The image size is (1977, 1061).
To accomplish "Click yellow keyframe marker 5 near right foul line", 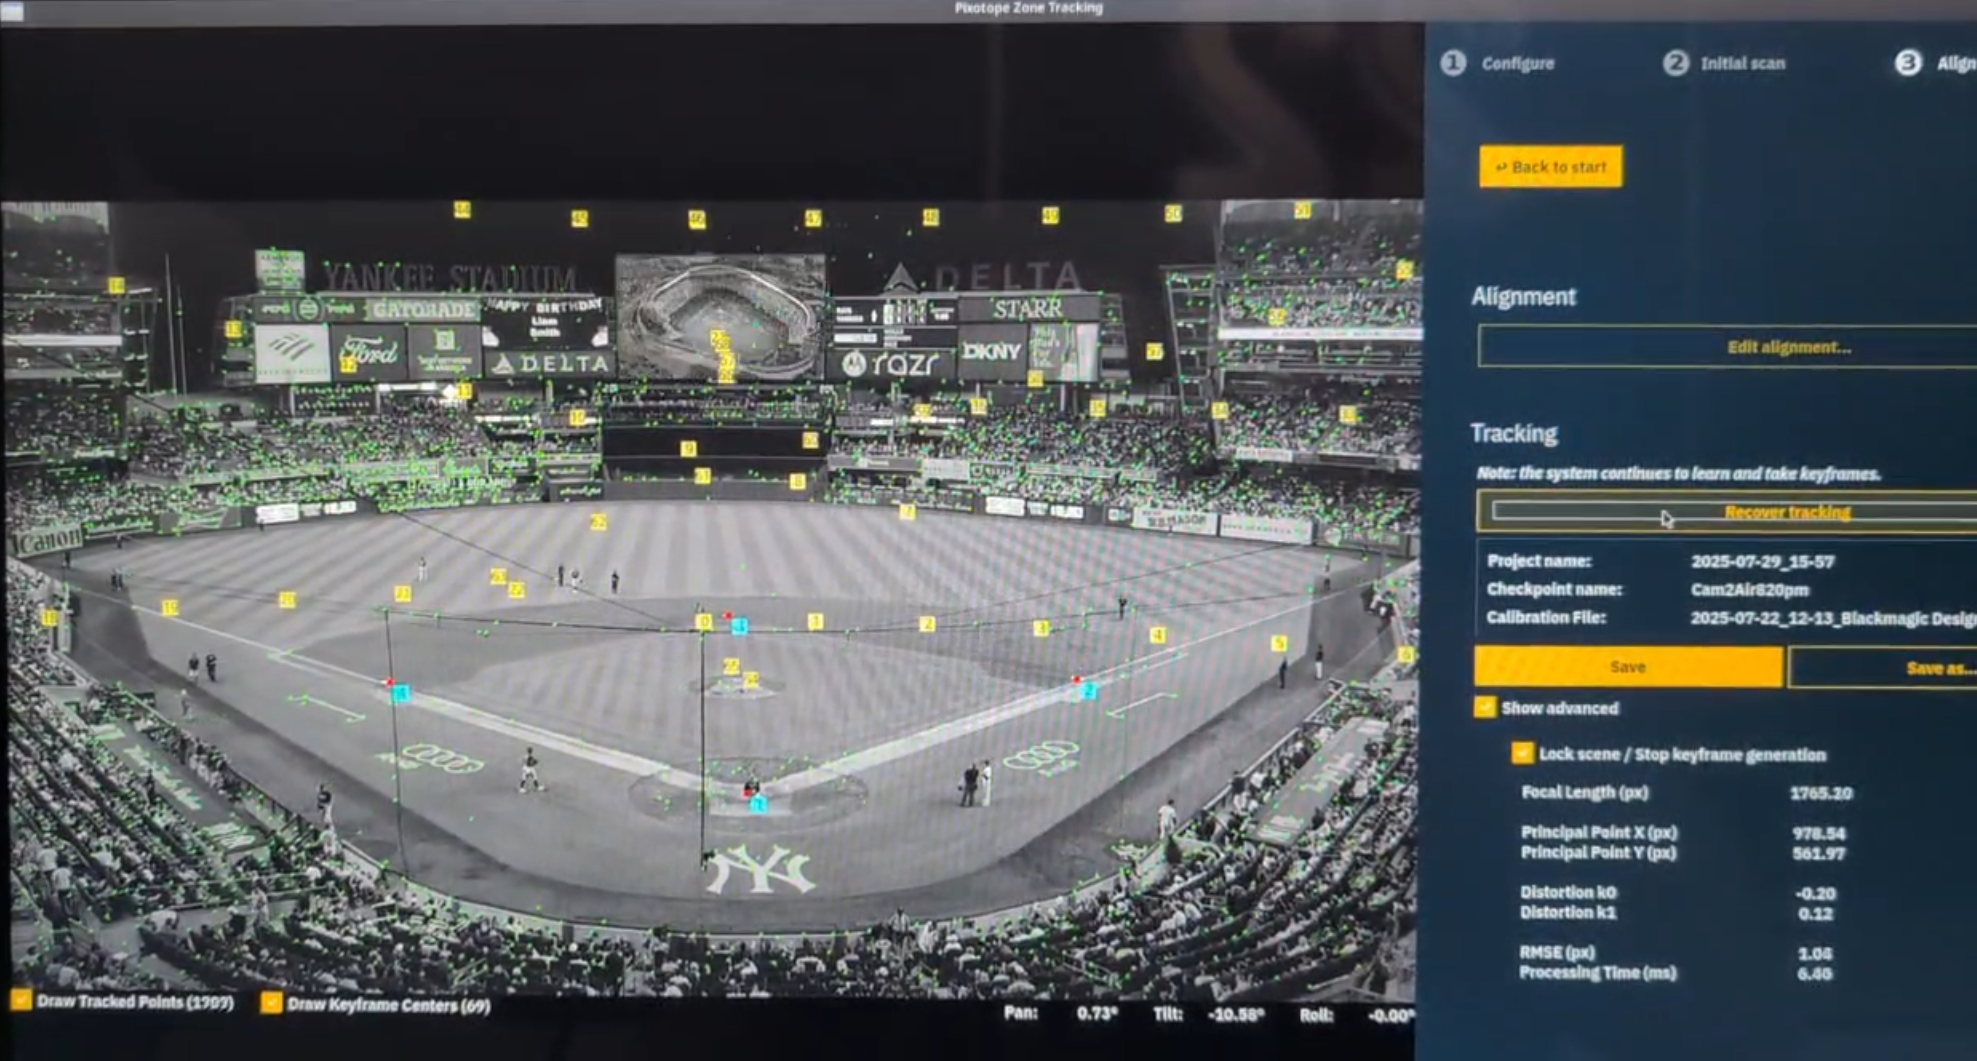I will 1278,643.
